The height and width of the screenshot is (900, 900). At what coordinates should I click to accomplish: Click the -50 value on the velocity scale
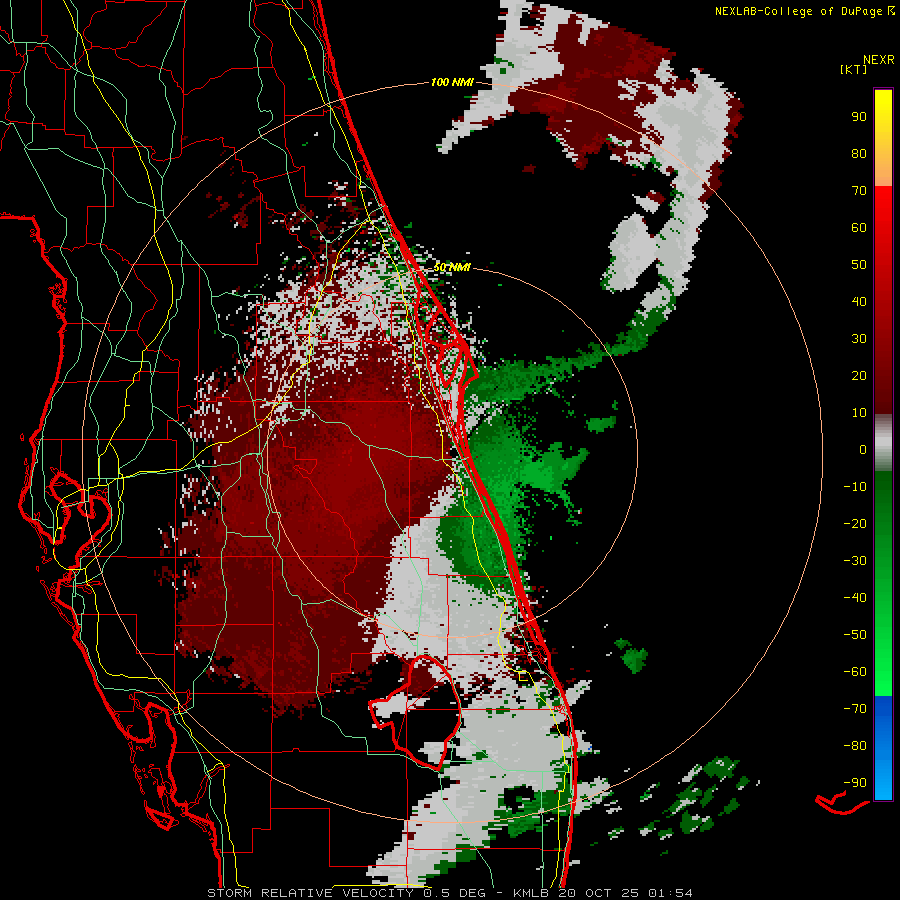[855, 635]
